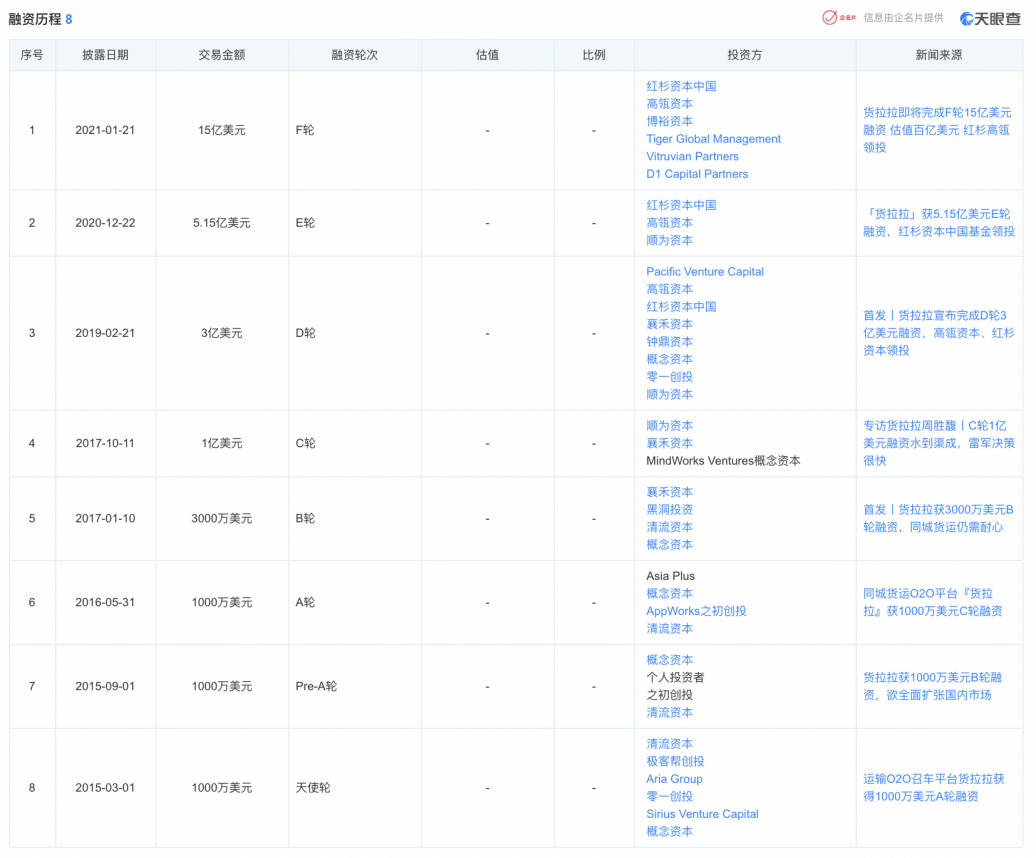Viewport: 1036px width, 858px height.
Task: Click the 交易金额 column header
Action: [222, 55]
